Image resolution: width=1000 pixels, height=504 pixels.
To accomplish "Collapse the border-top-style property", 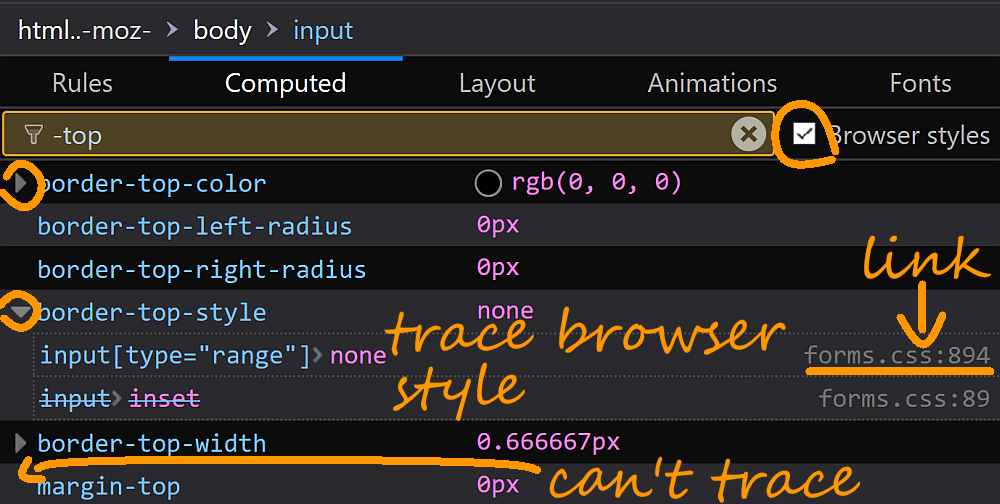I will [x=20, y=312].
